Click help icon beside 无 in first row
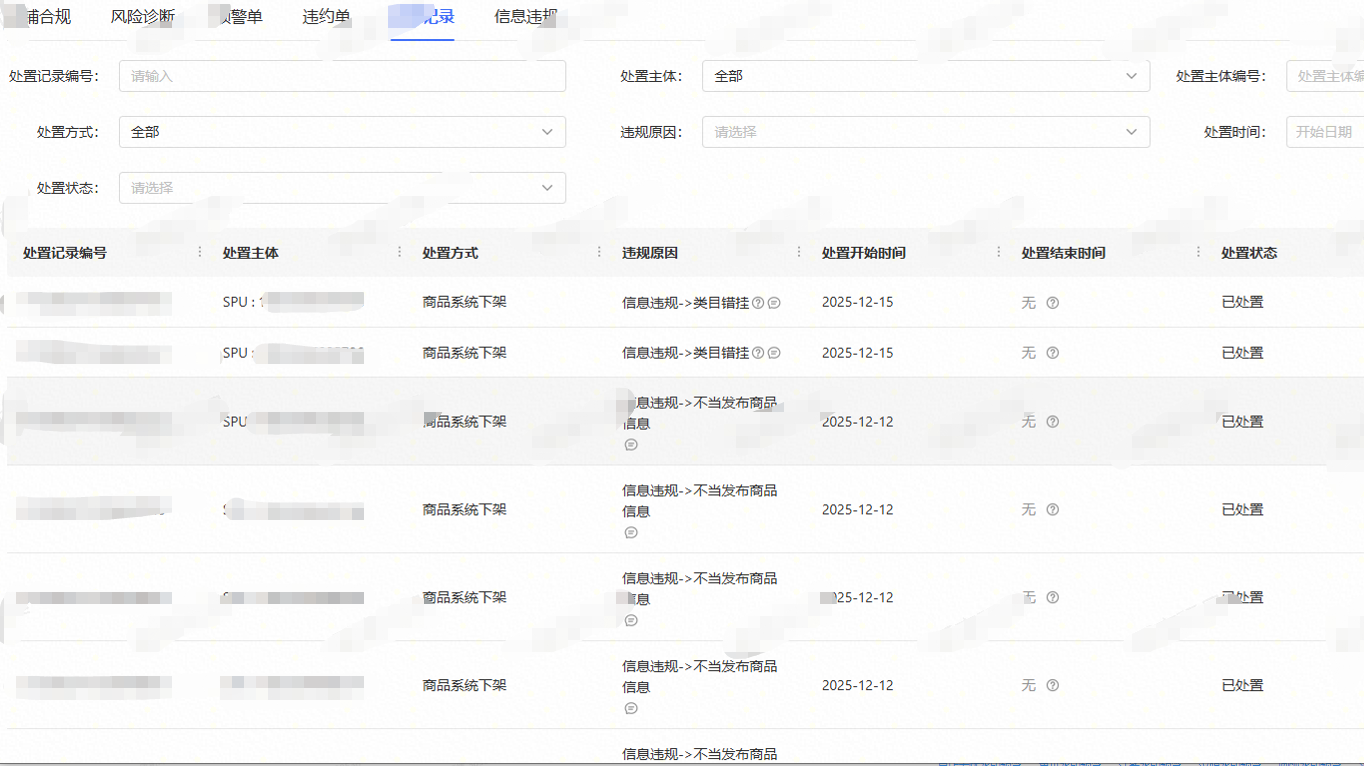1364x766 pixels. pyautogui.click(x=1052, y=302)
